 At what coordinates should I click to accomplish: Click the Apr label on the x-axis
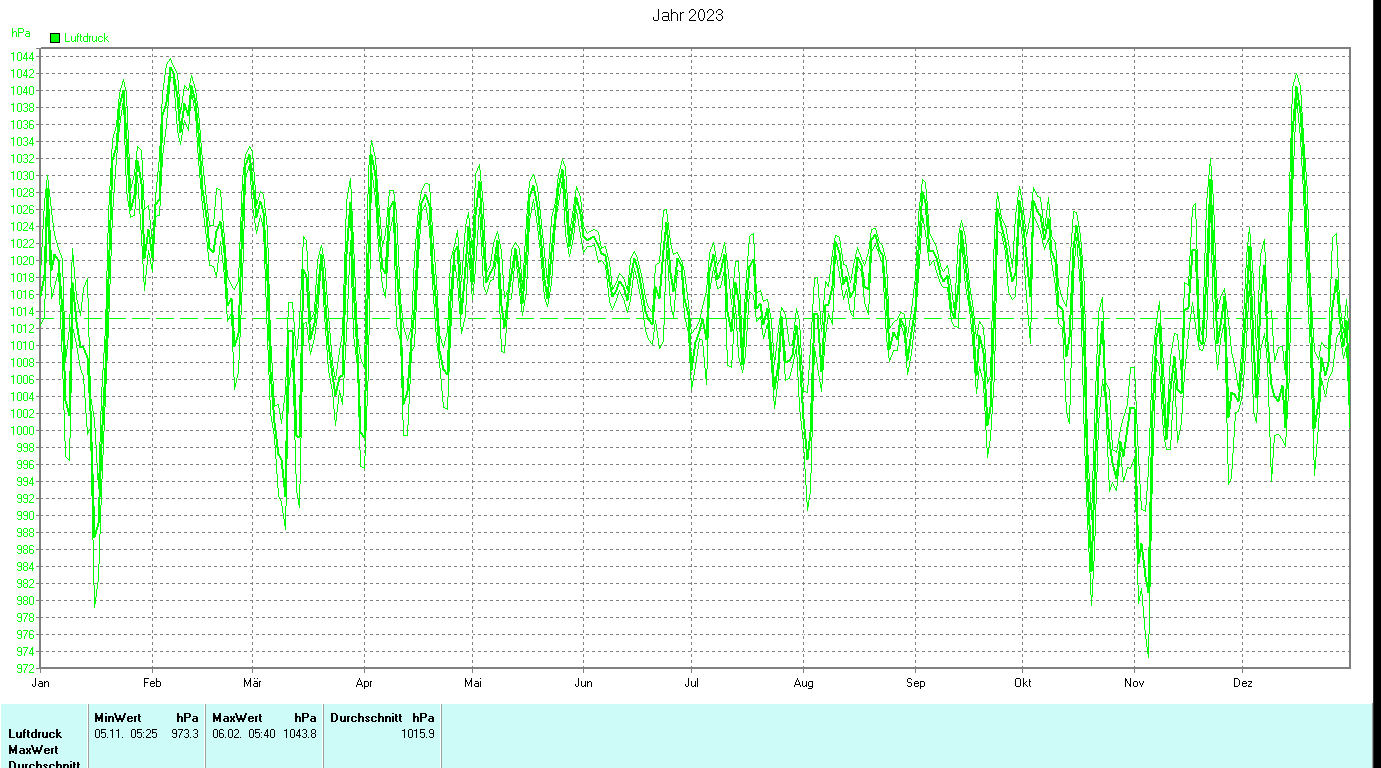(364, 683)
